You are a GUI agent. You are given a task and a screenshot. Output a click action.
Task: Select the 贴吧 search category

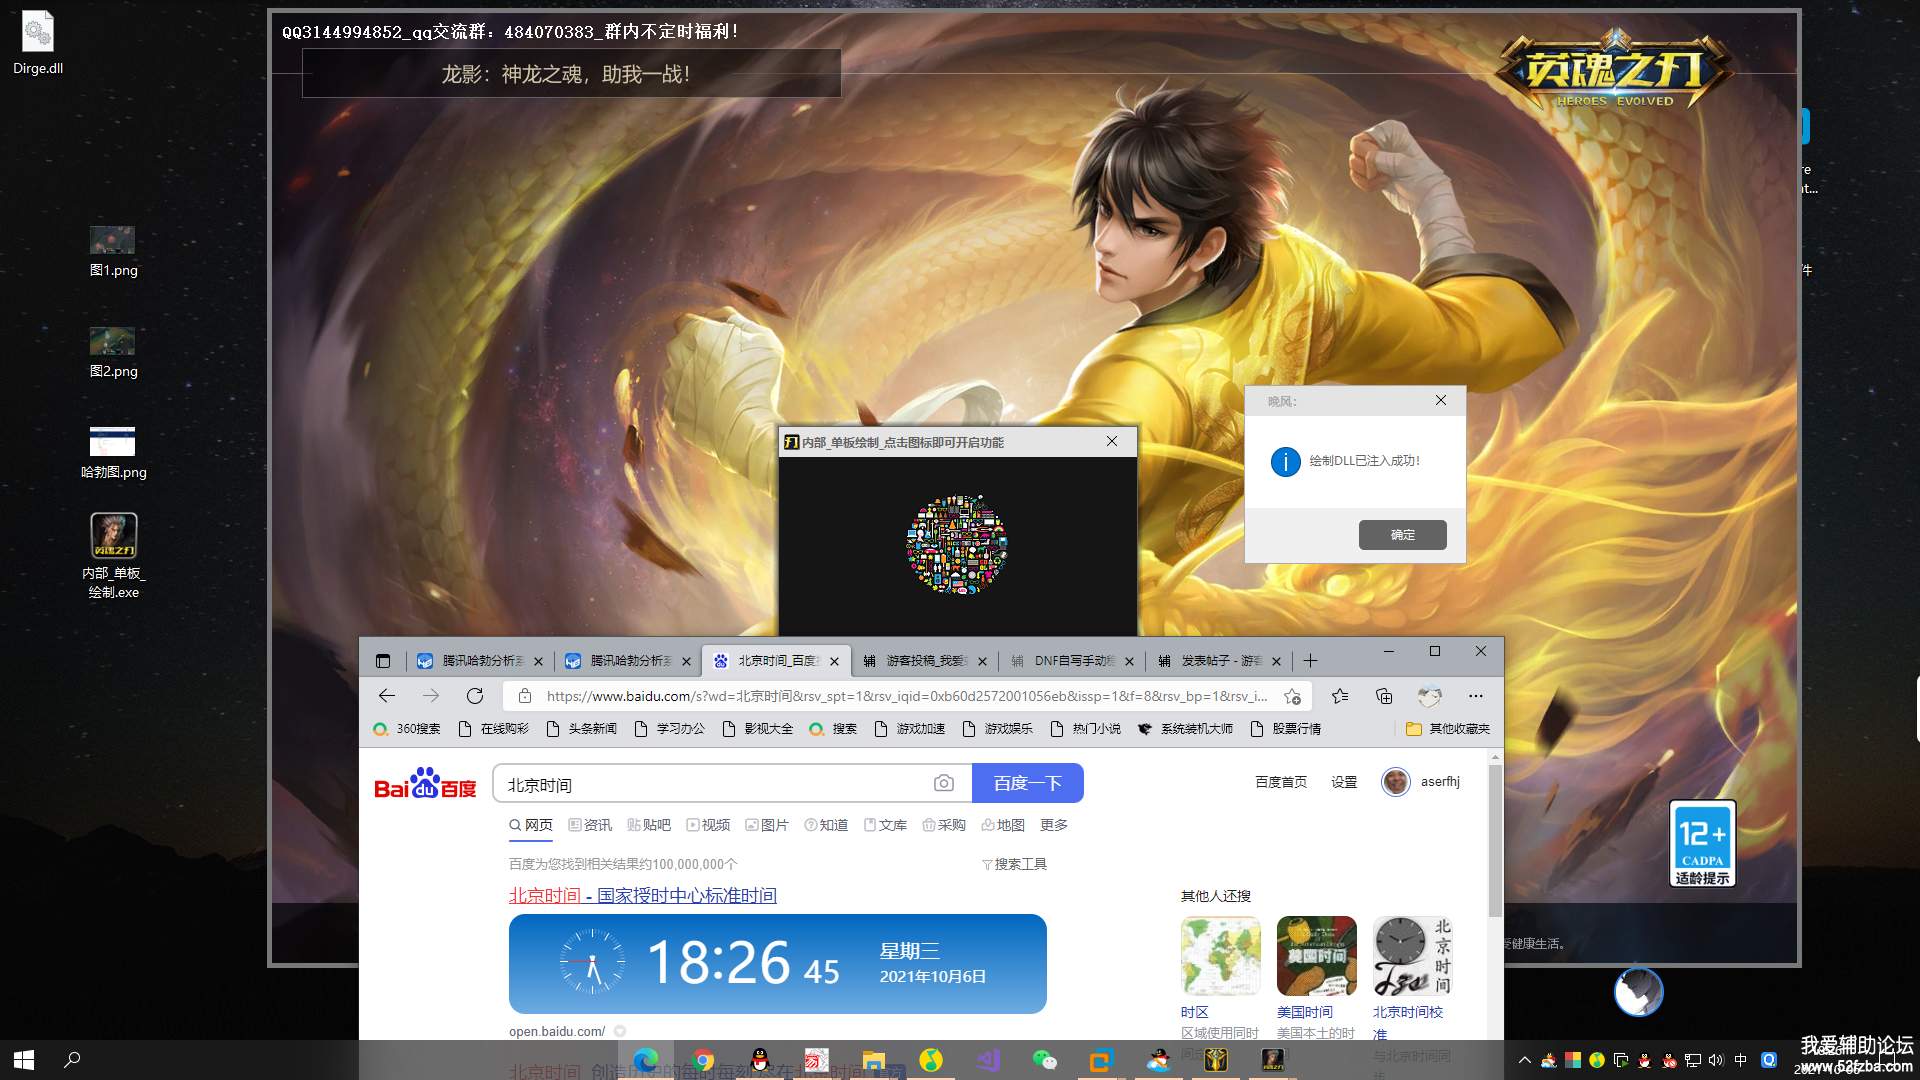pos(649,825)
